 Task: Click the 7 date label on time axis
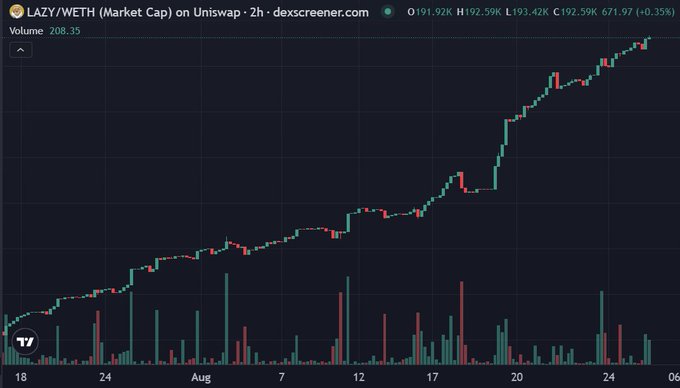click(281, 377)
